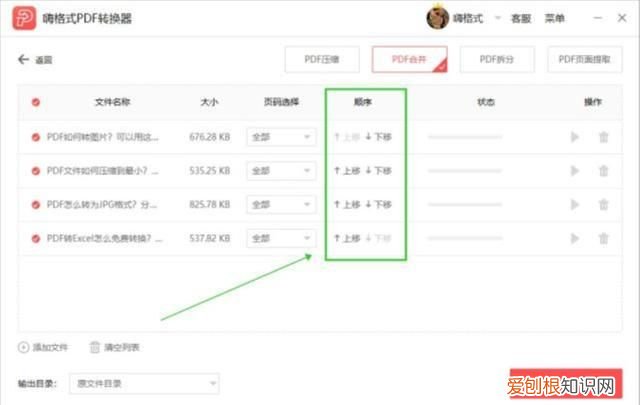The height and width of the screenshot is (405, 640).
Task: Uncheck the PDF如何转图片 file checkbox
Action: pos(36,137)
